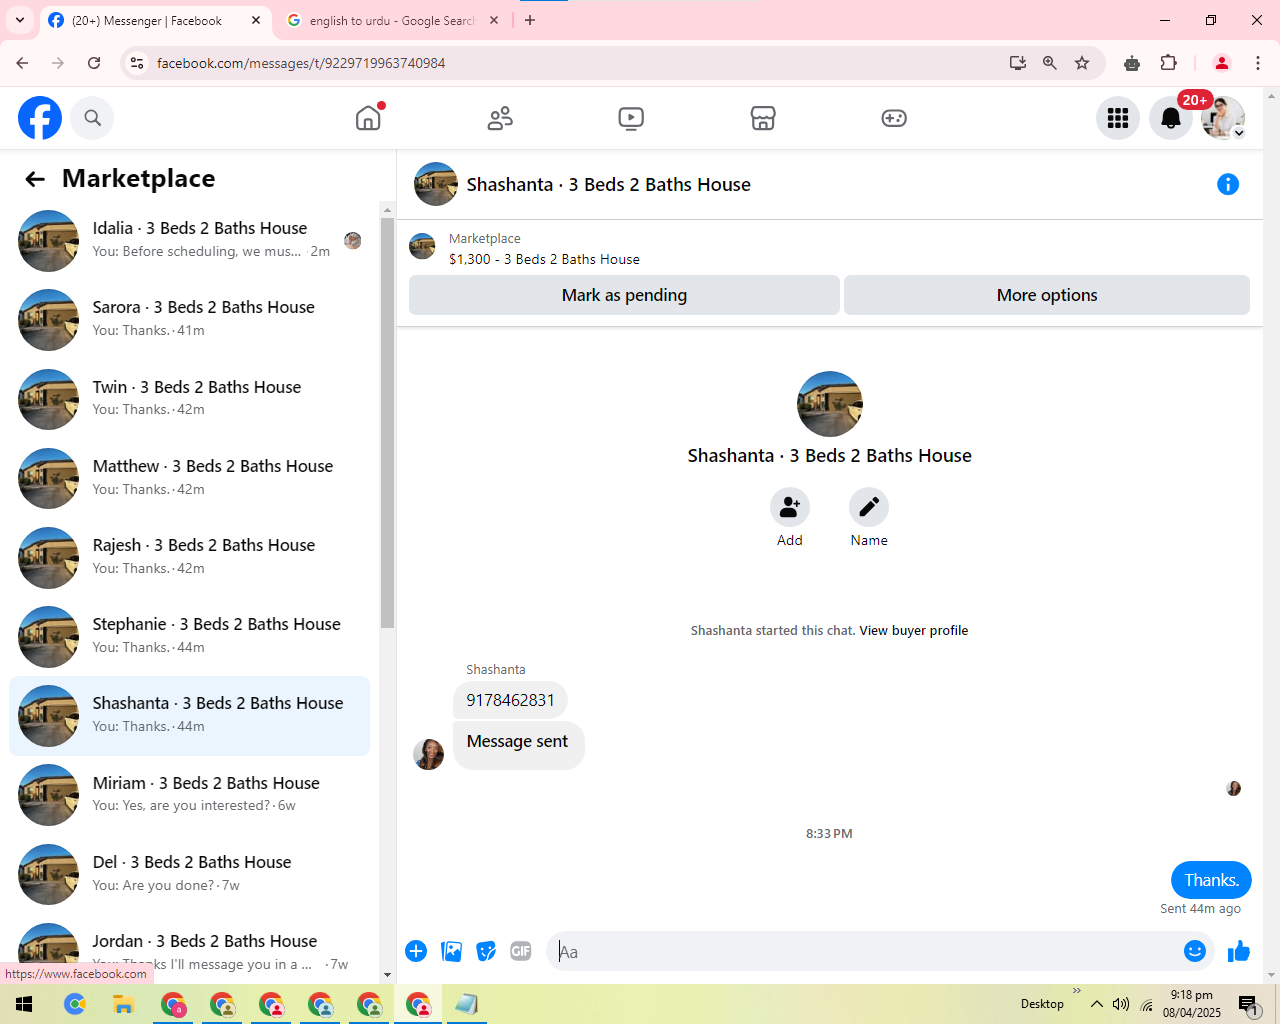Image resolution: width=1280 pixels, height=1024 pixels.
Task: Click $1,300 - 3 Beds 2 Baths House listing
Action: pyautogui.click(x=544, y=259)
